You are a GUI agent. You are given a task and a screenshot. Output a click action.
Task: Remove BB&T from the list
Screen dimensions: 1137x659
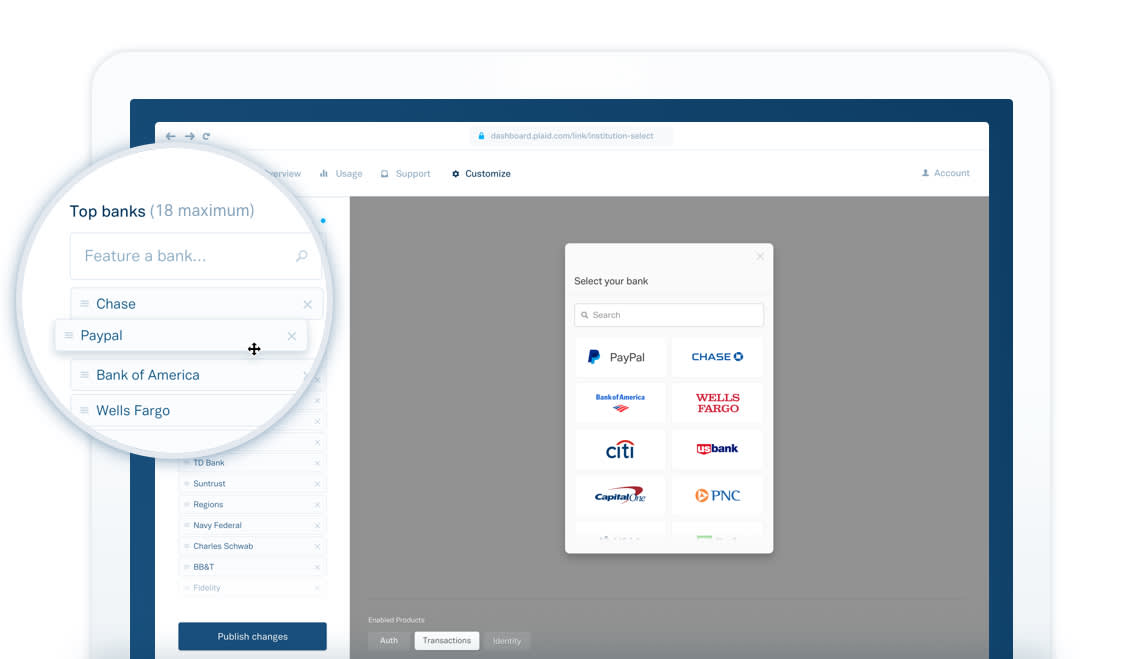[317, 567]
